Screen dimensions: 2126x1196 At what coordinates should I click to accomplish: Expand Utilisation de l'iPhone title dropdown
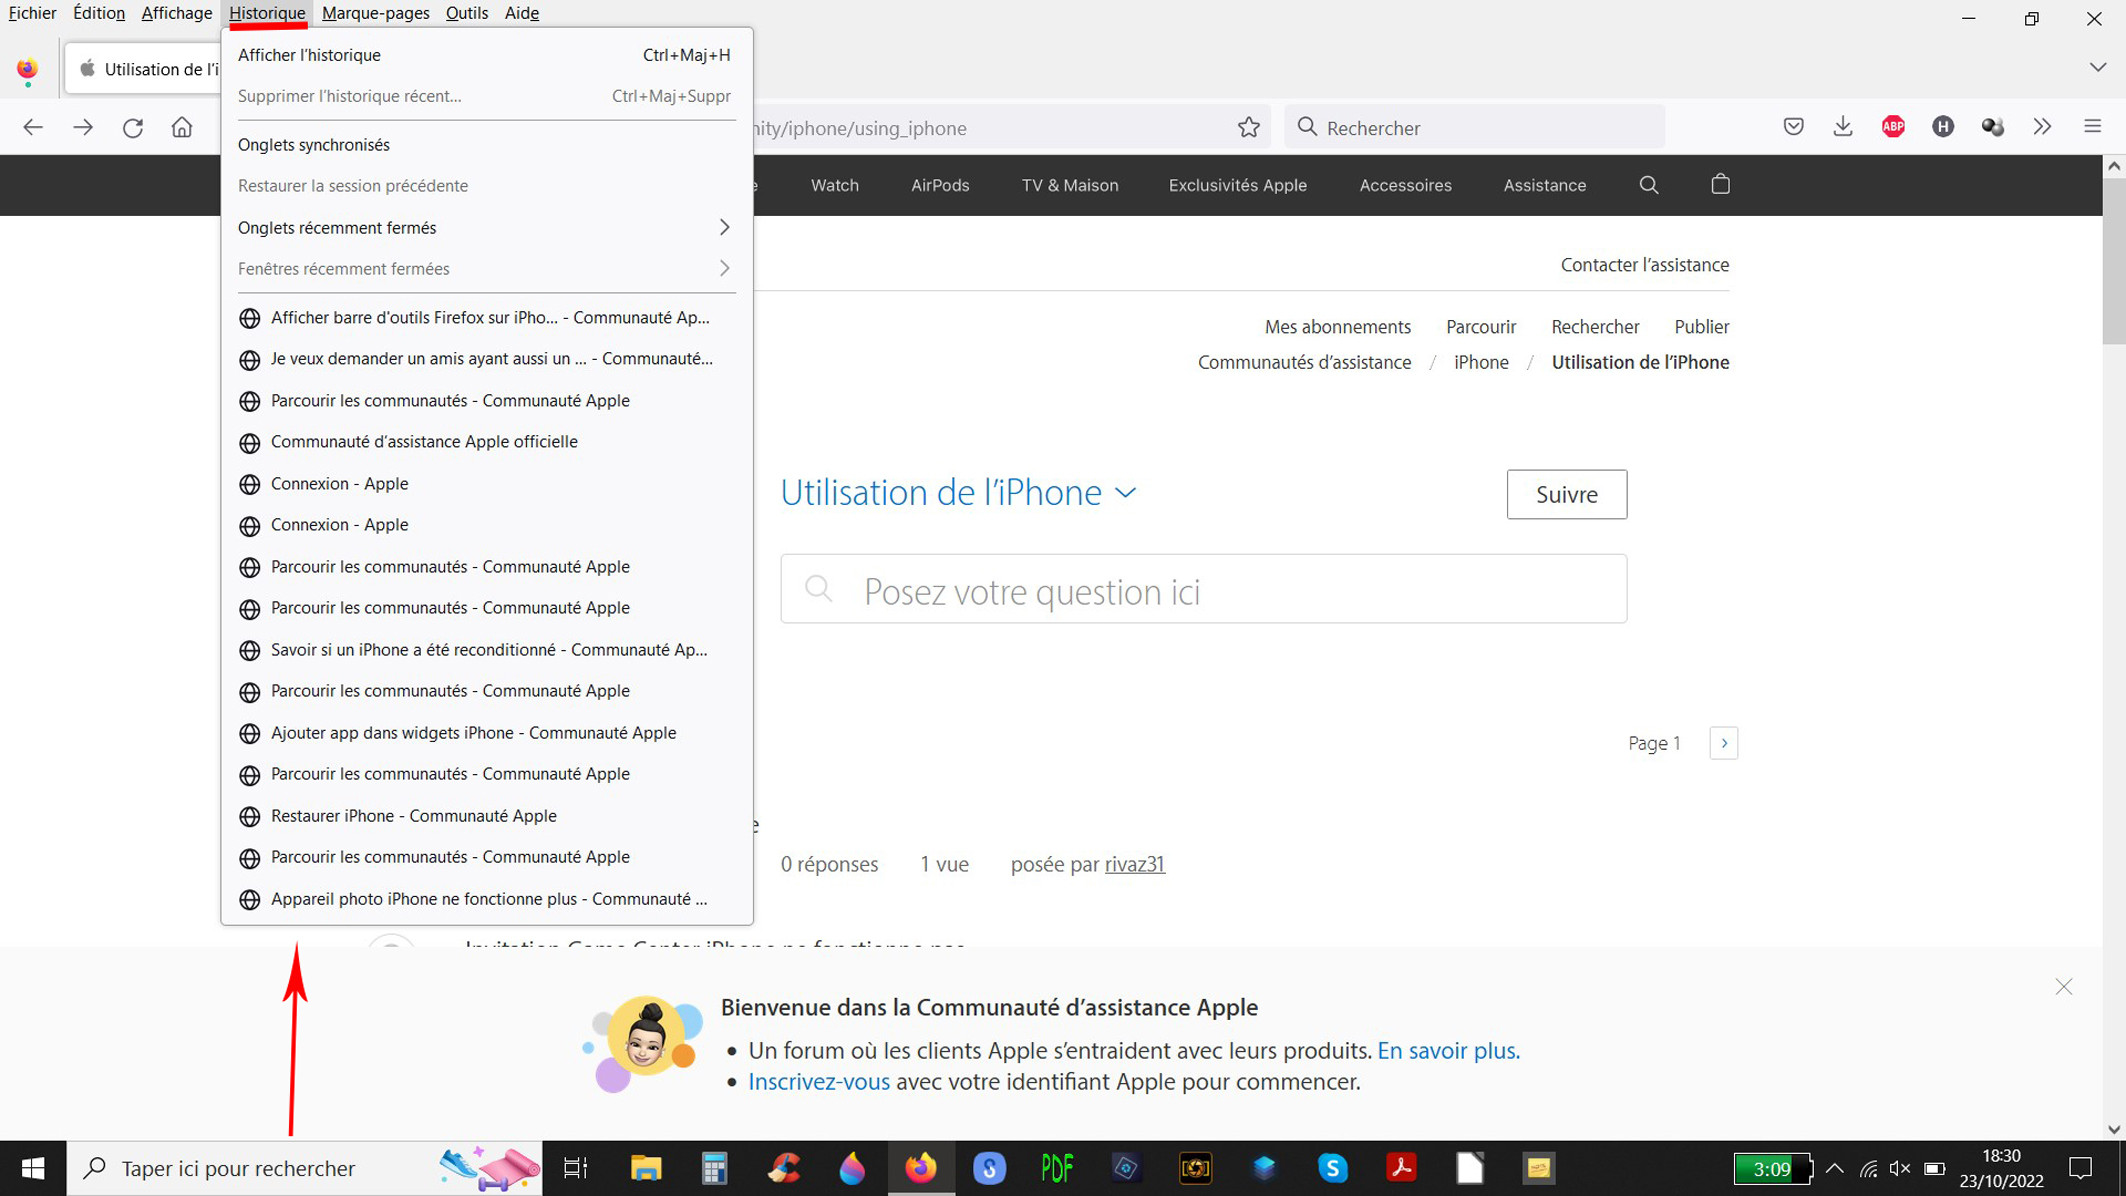coord(1125,493)
